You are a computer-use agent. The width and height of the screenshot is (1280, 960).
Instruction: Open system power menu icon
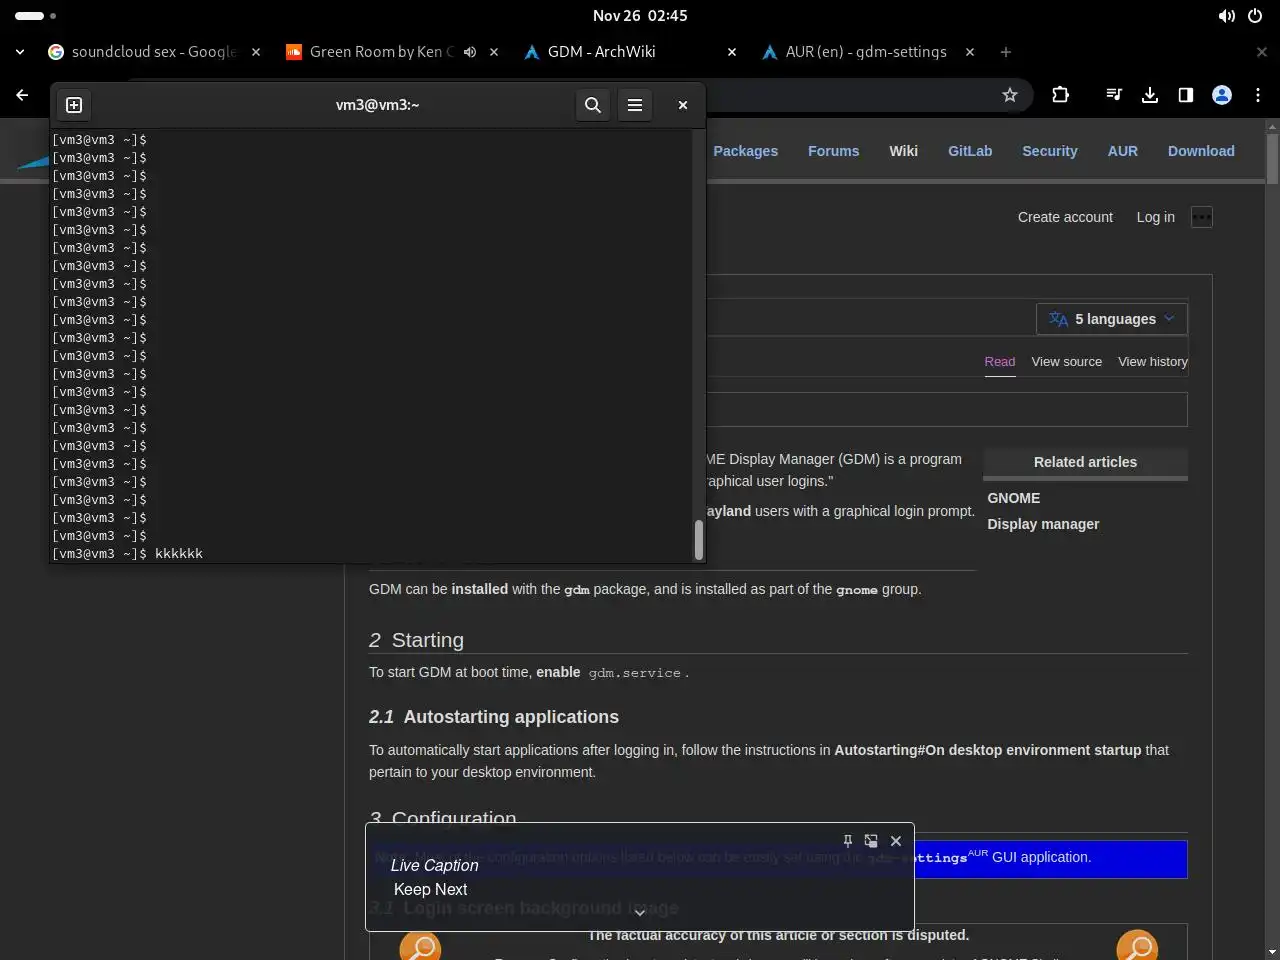pos(1255,16)
